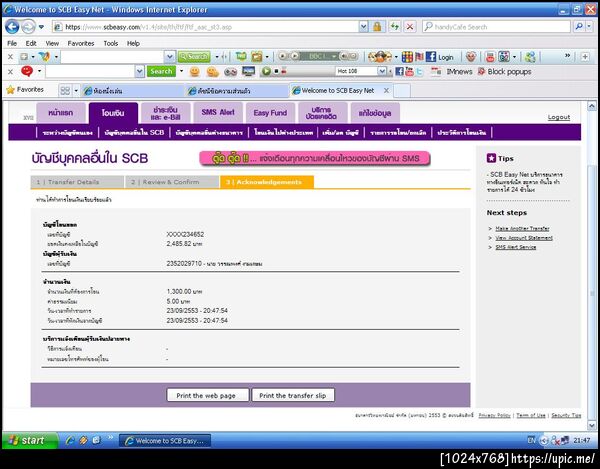Open the Edit menu

point(31,44)
